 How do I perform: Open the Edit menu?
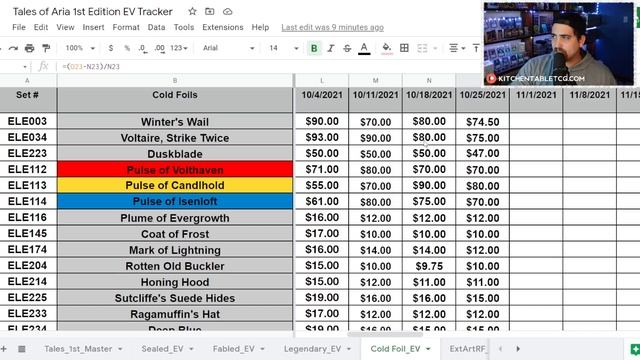41,27
